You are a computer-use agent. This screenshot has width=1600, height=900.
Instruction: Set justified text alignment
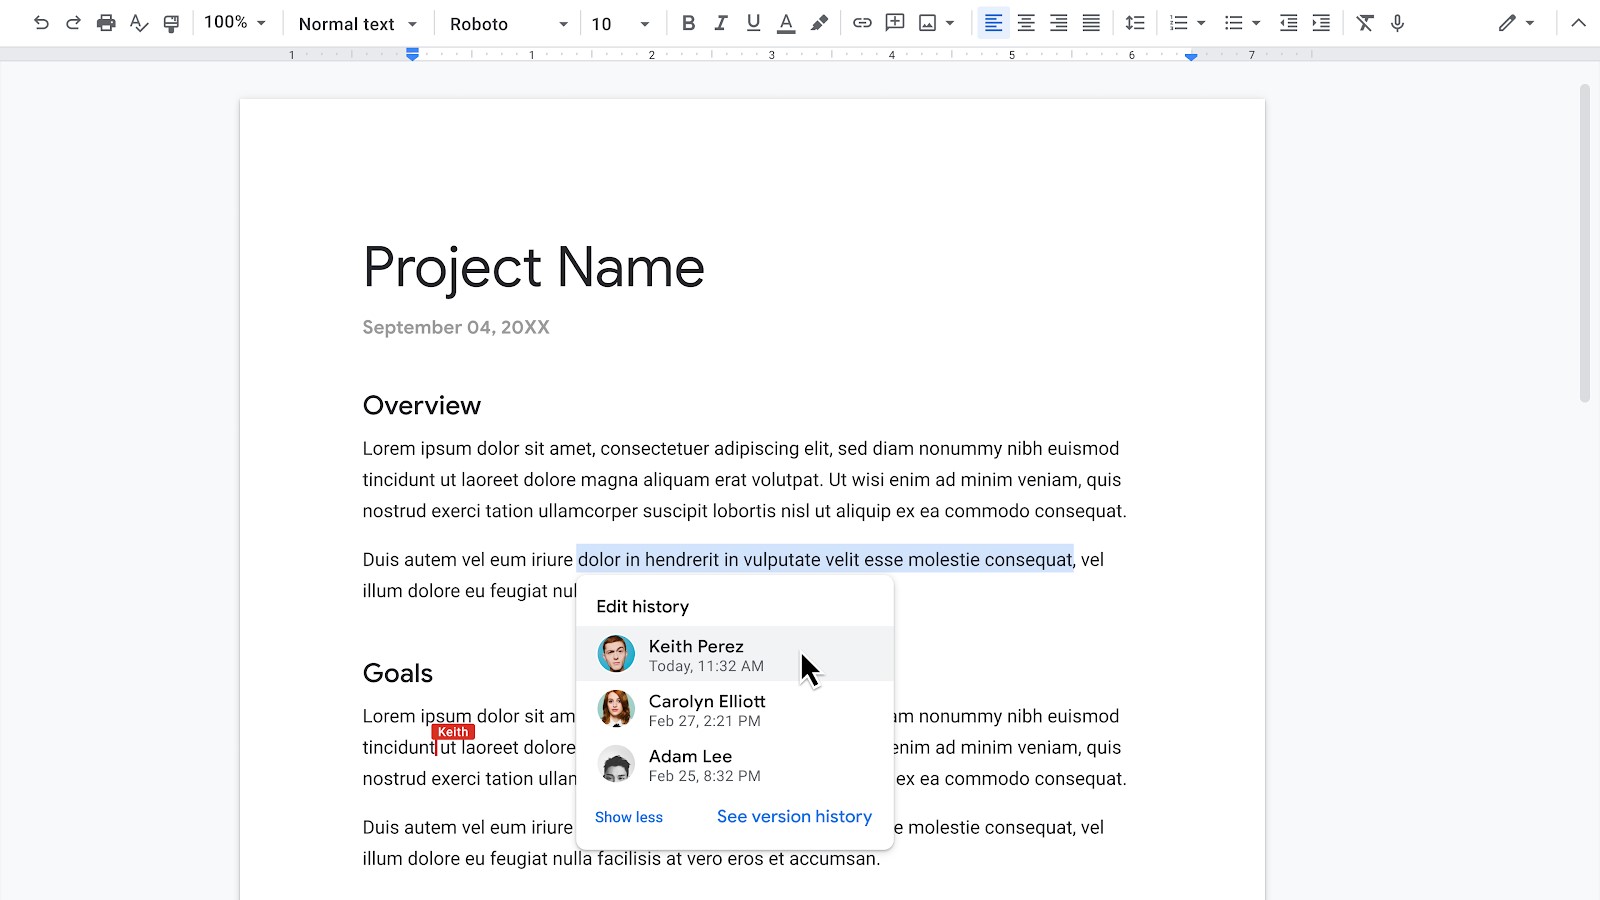(1091, 23)
